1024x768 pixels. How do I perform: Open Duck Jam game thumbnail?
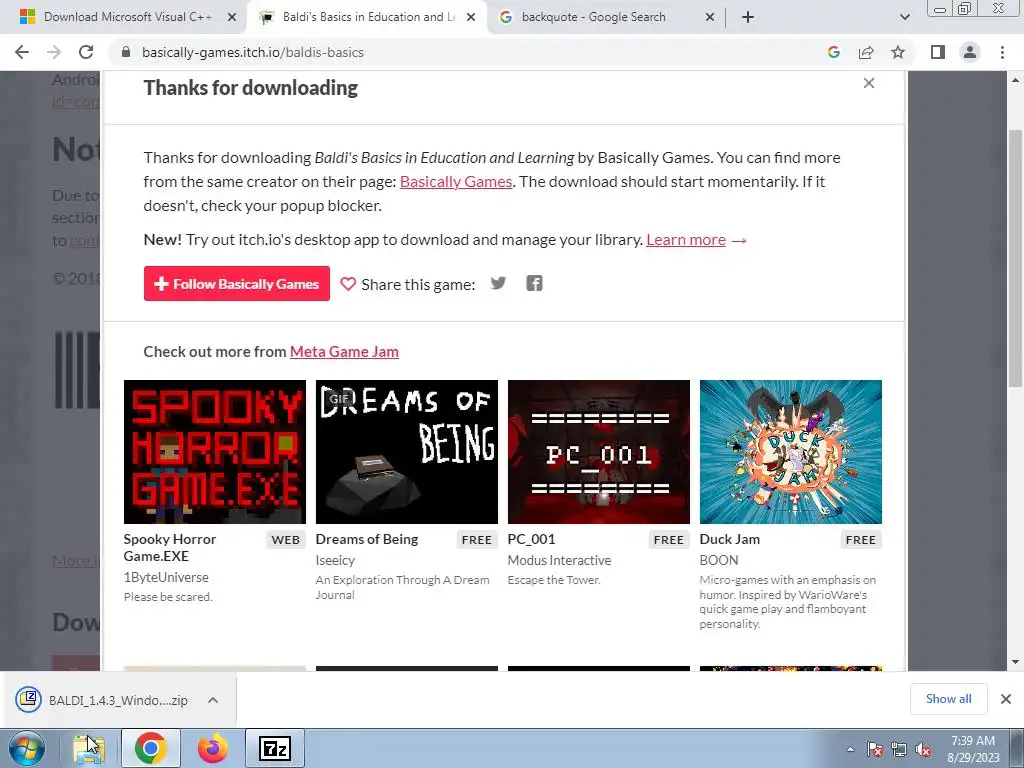tap(791, 452)
